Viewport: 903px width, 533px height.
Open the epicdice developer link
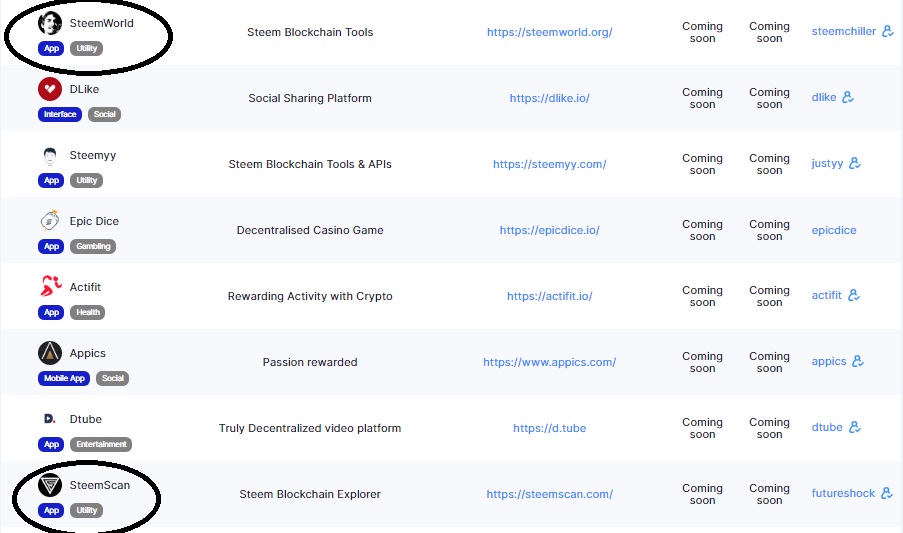[834, 230]
